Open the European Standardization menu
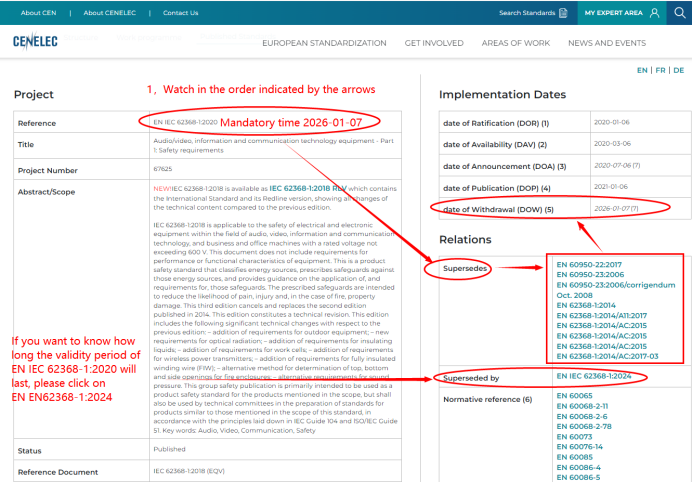The width and height of the screenshot is (693, 482). pyautogui.click(x=324, y=43)
